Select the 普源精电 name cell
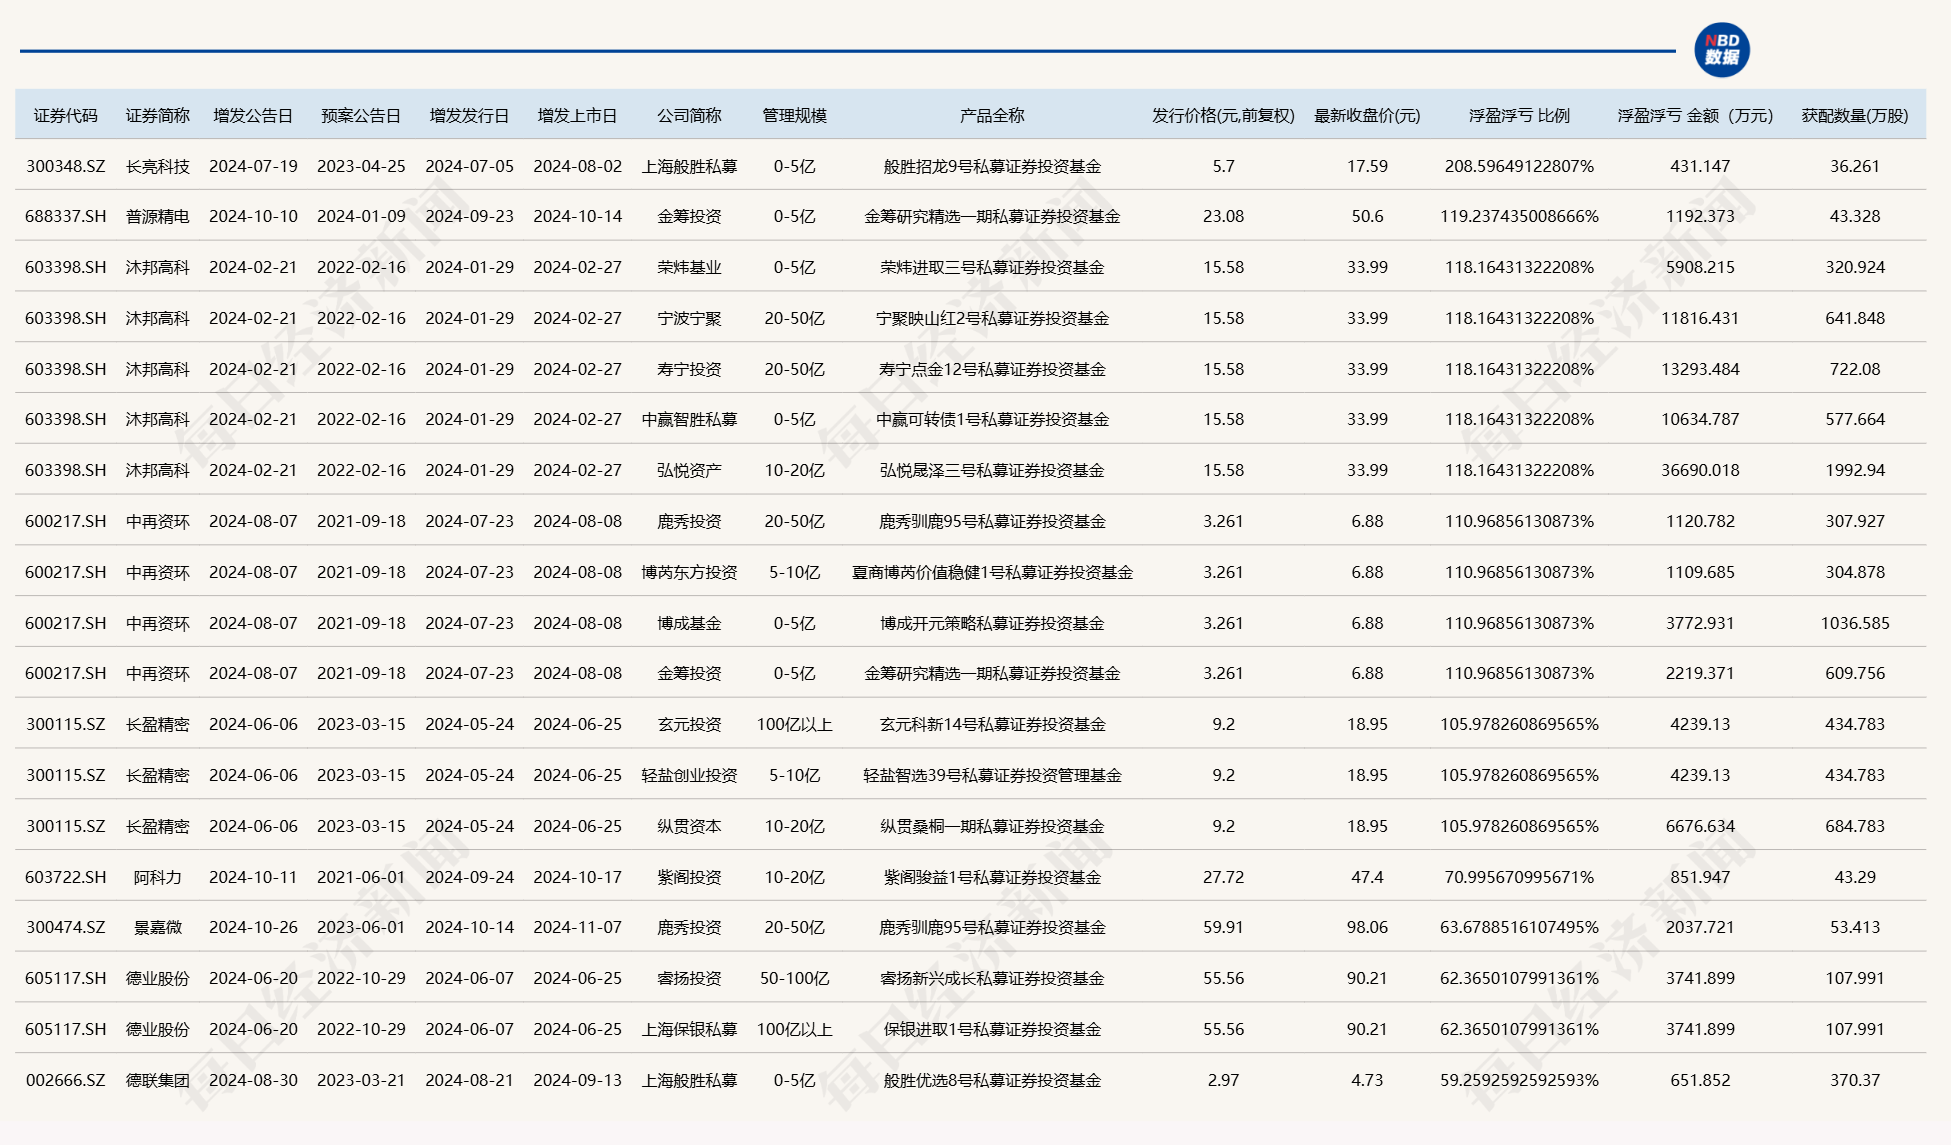1951x1145 pixels. point(158,216)
